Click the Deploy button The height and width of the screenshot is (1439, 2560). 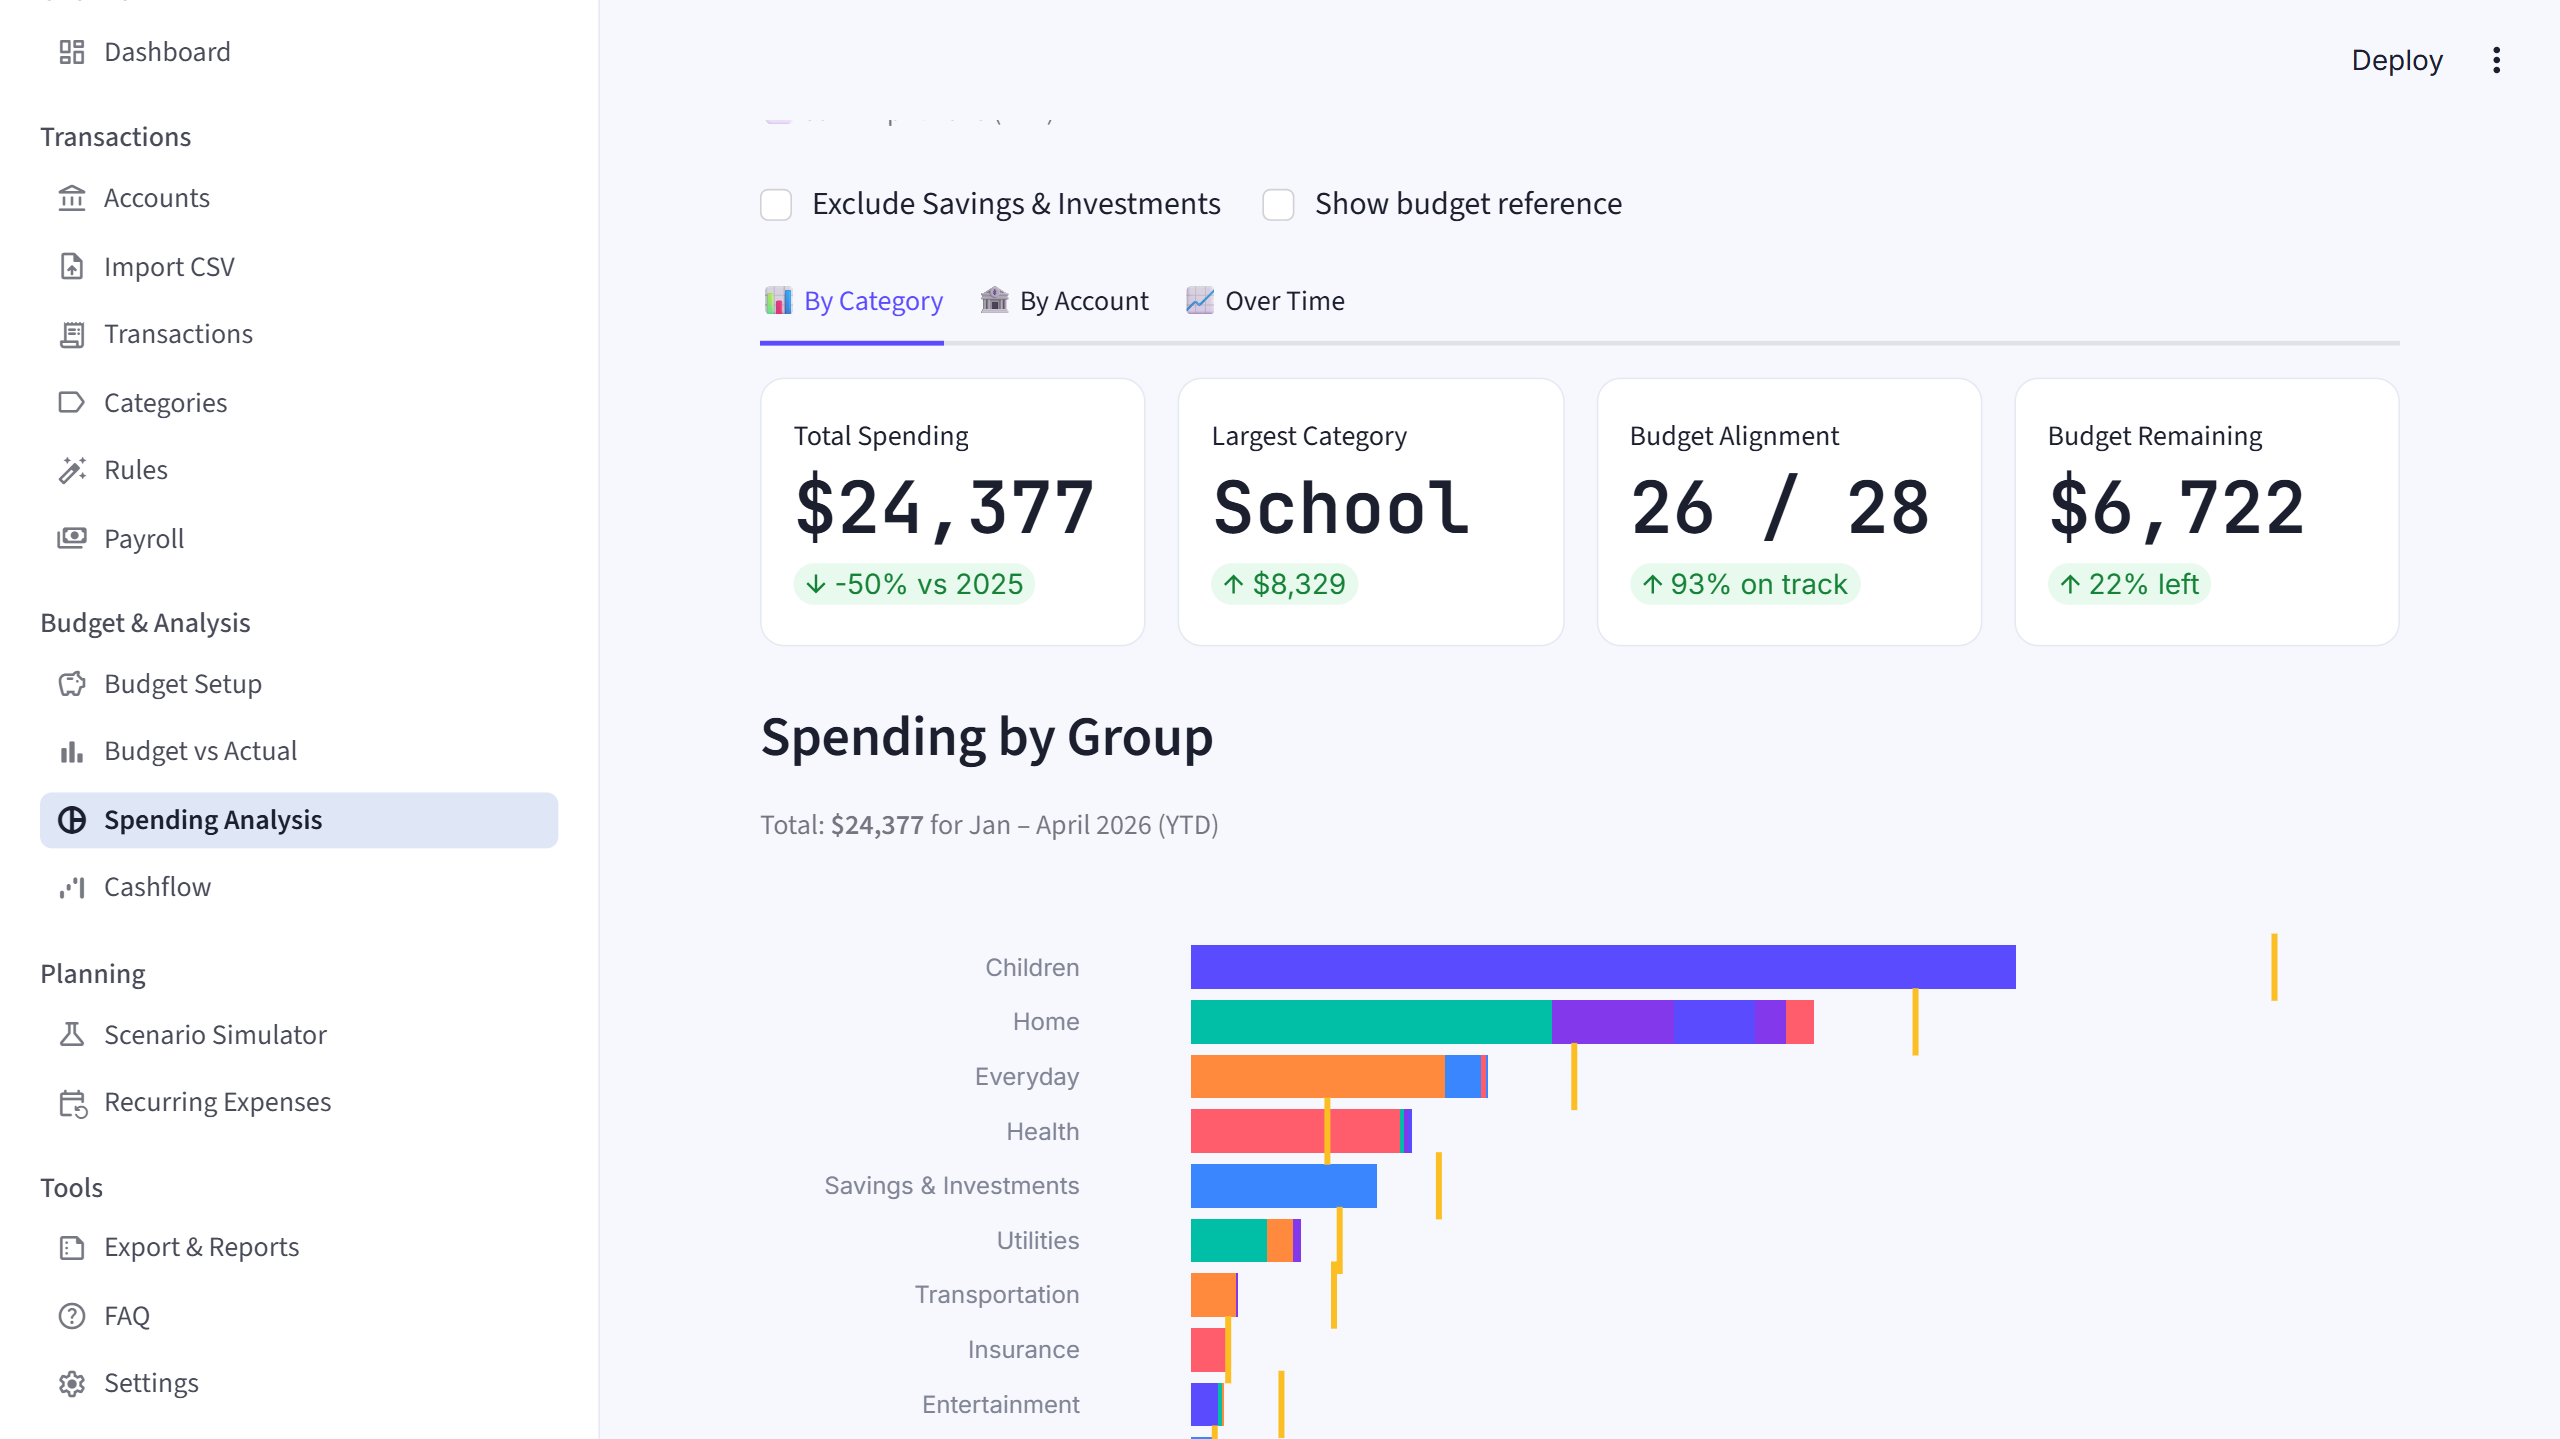[2397, 60]
